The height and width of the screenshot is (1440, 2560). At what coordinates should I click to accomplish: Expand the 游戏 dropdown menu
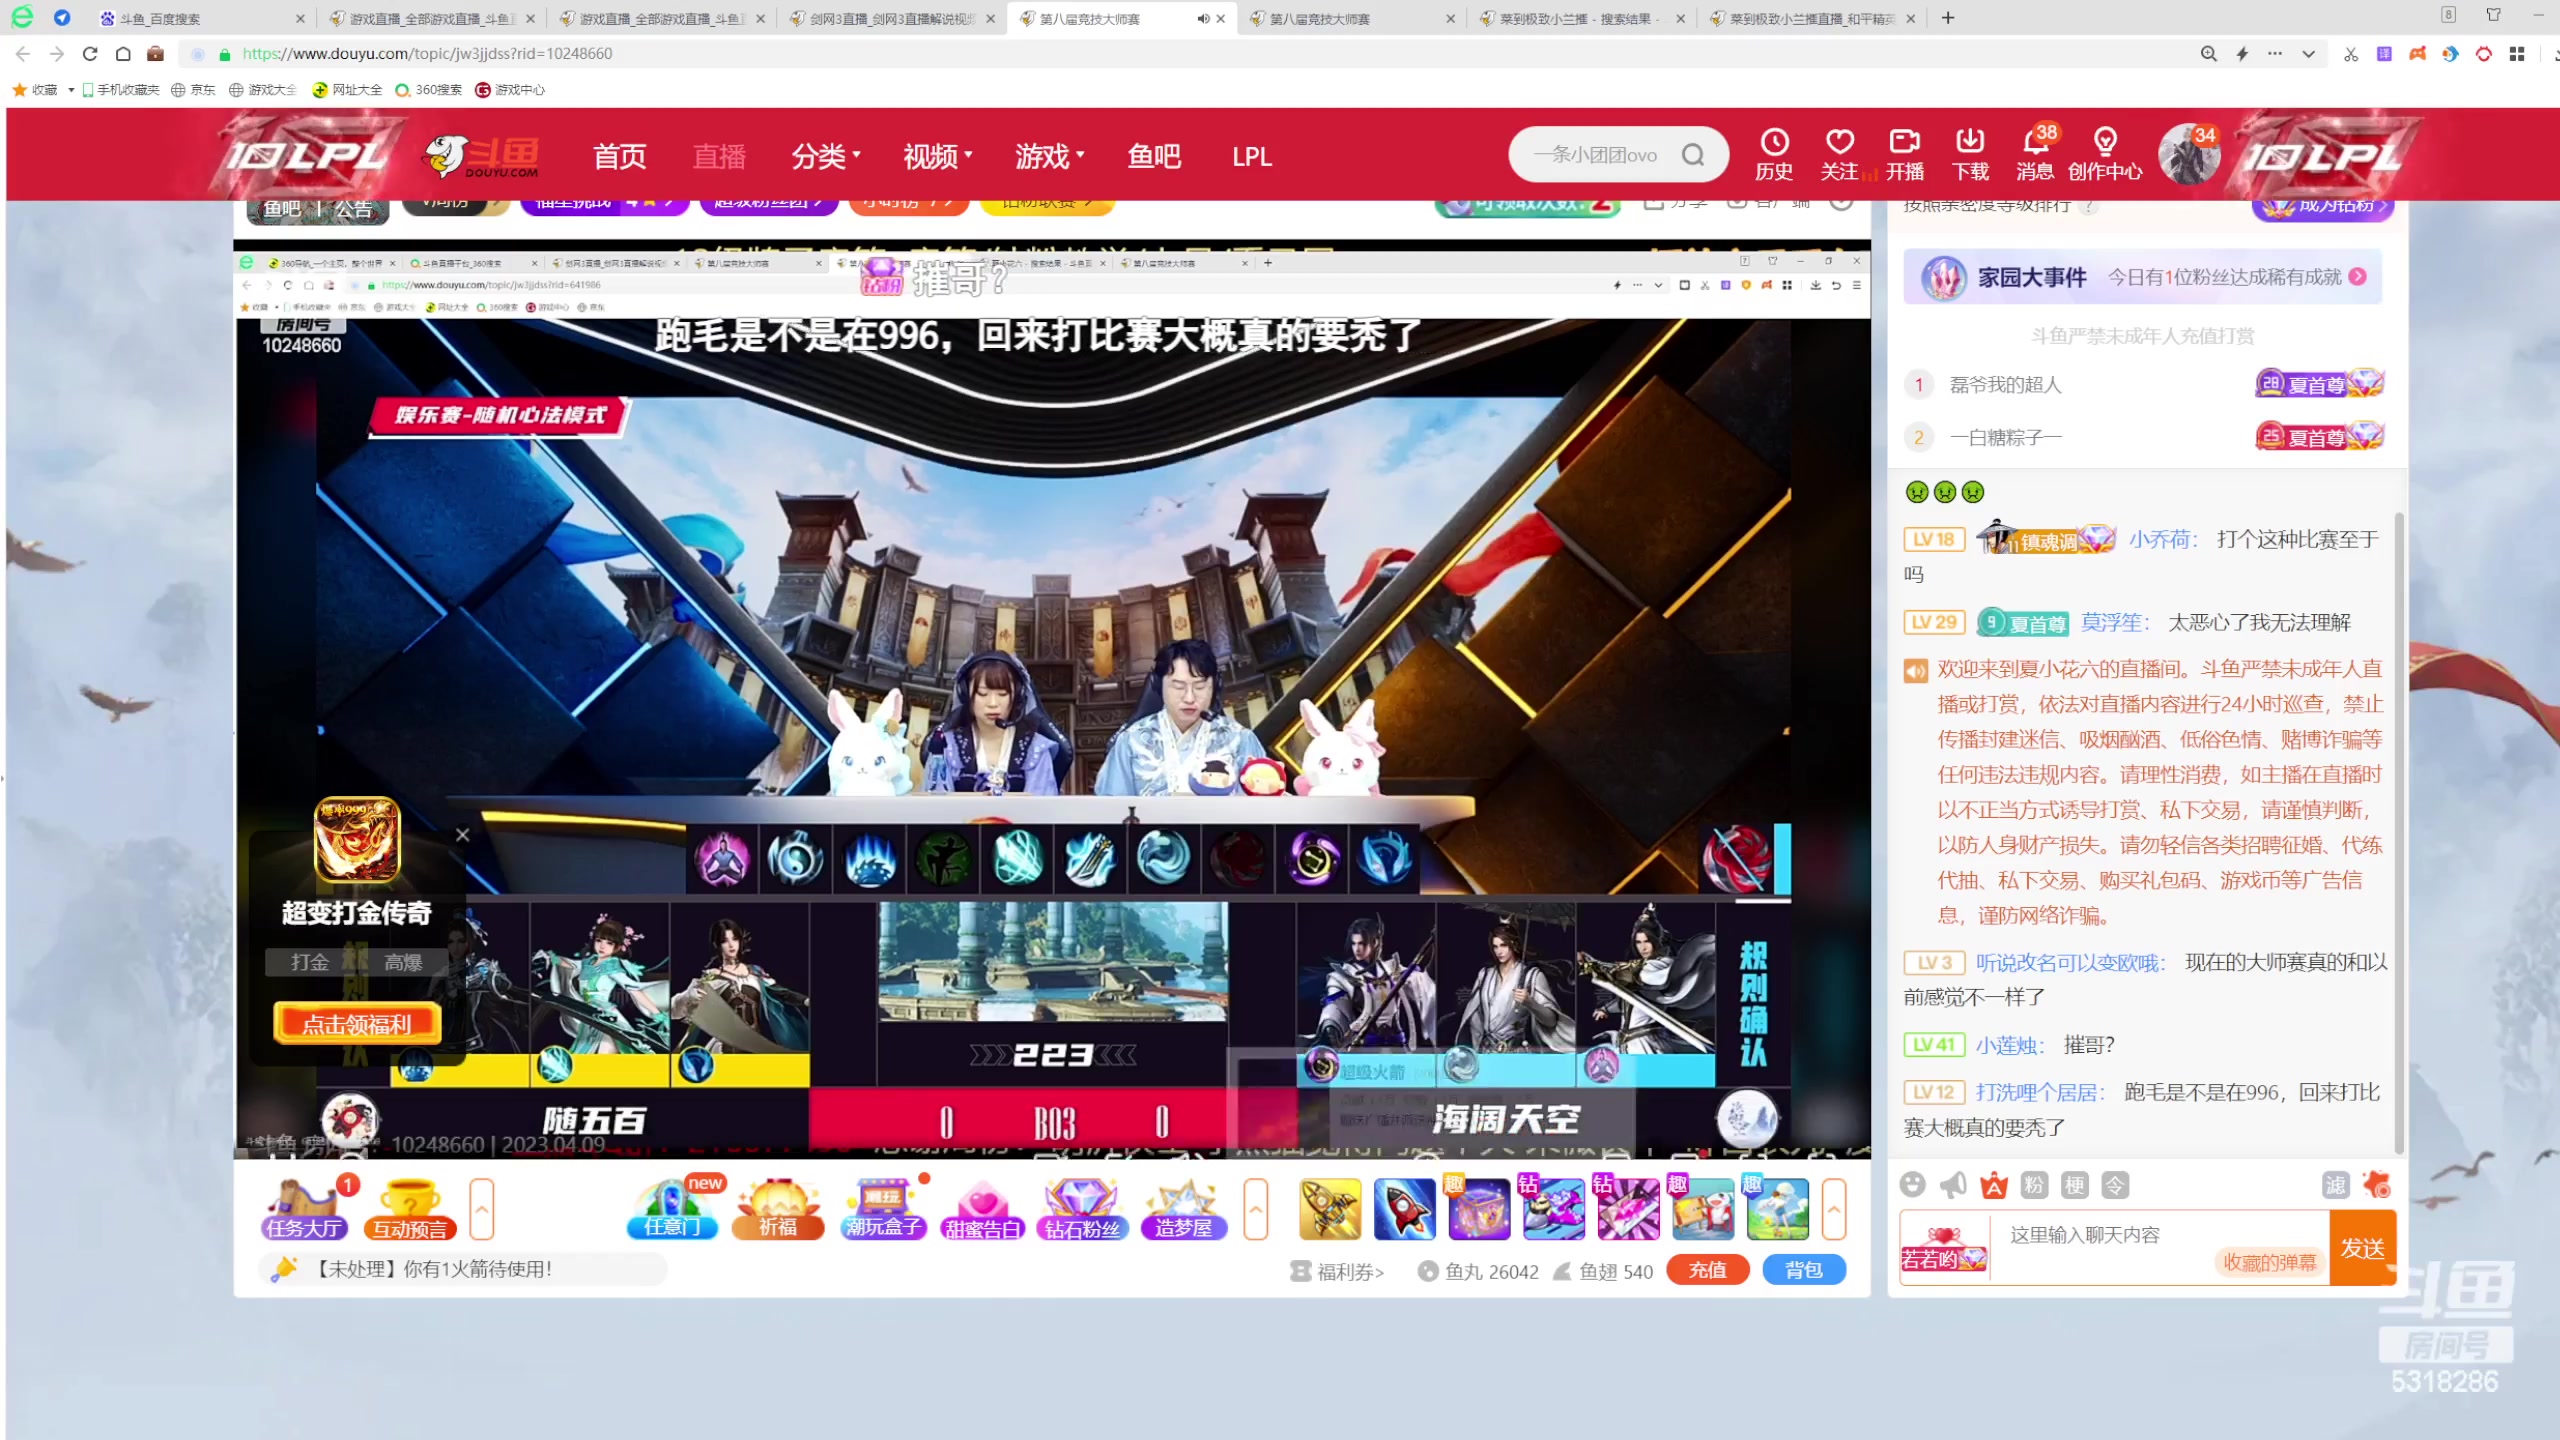pos(1050,156)
